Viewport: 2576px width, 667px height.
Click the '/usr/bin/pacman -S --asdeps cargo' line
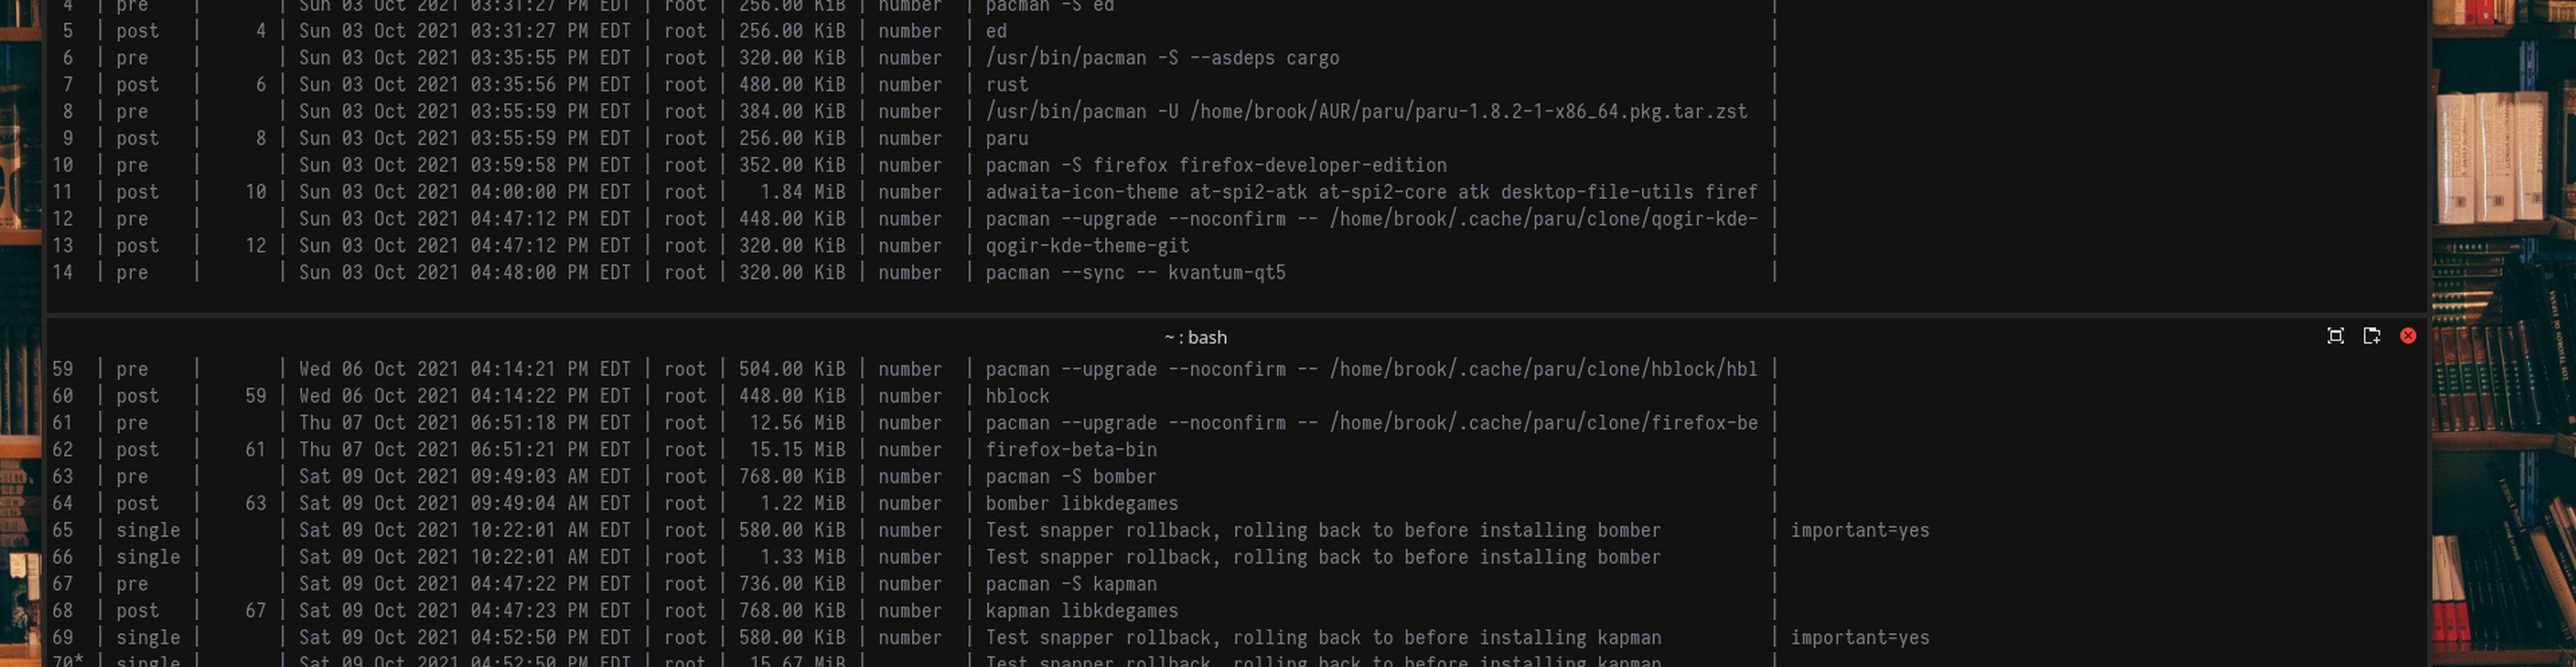(1162, 58)
